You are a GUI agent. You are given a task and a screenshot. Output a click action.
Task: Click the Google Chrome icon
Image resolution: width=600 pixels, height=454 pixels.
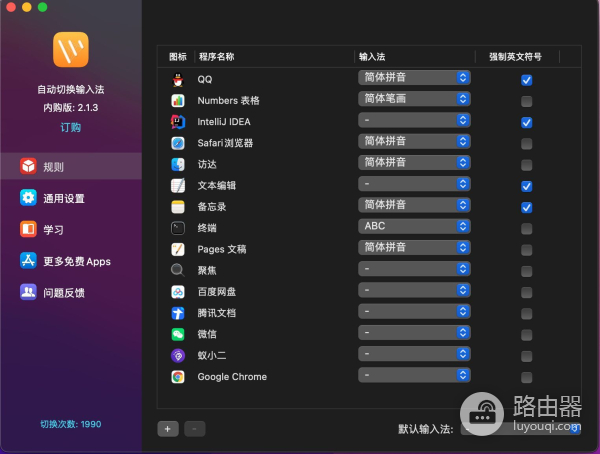click(x=178, y=377)
